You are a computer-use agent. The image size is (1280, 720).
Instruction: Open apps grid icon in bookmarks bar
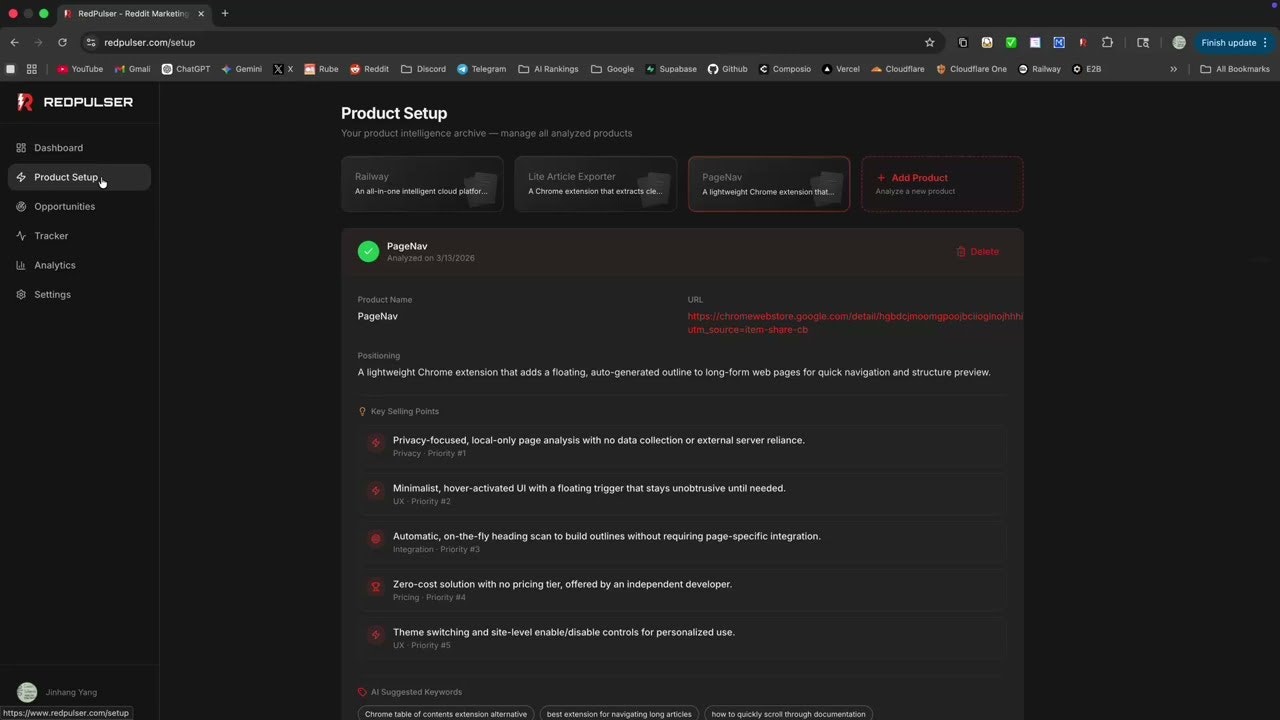[32, 69]
